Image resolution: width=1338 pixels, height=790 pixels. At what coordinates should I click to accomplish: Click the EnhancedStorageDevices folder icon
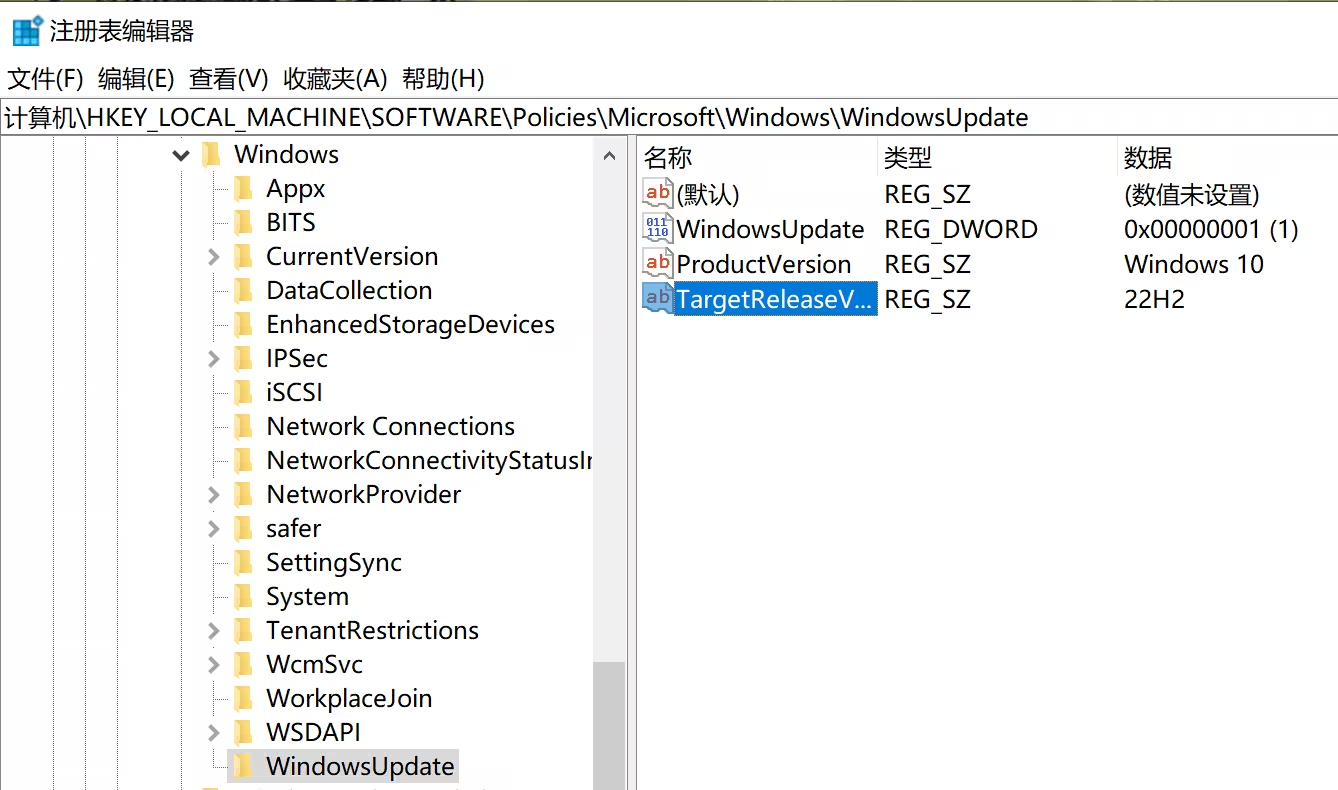tap(243, 324)
